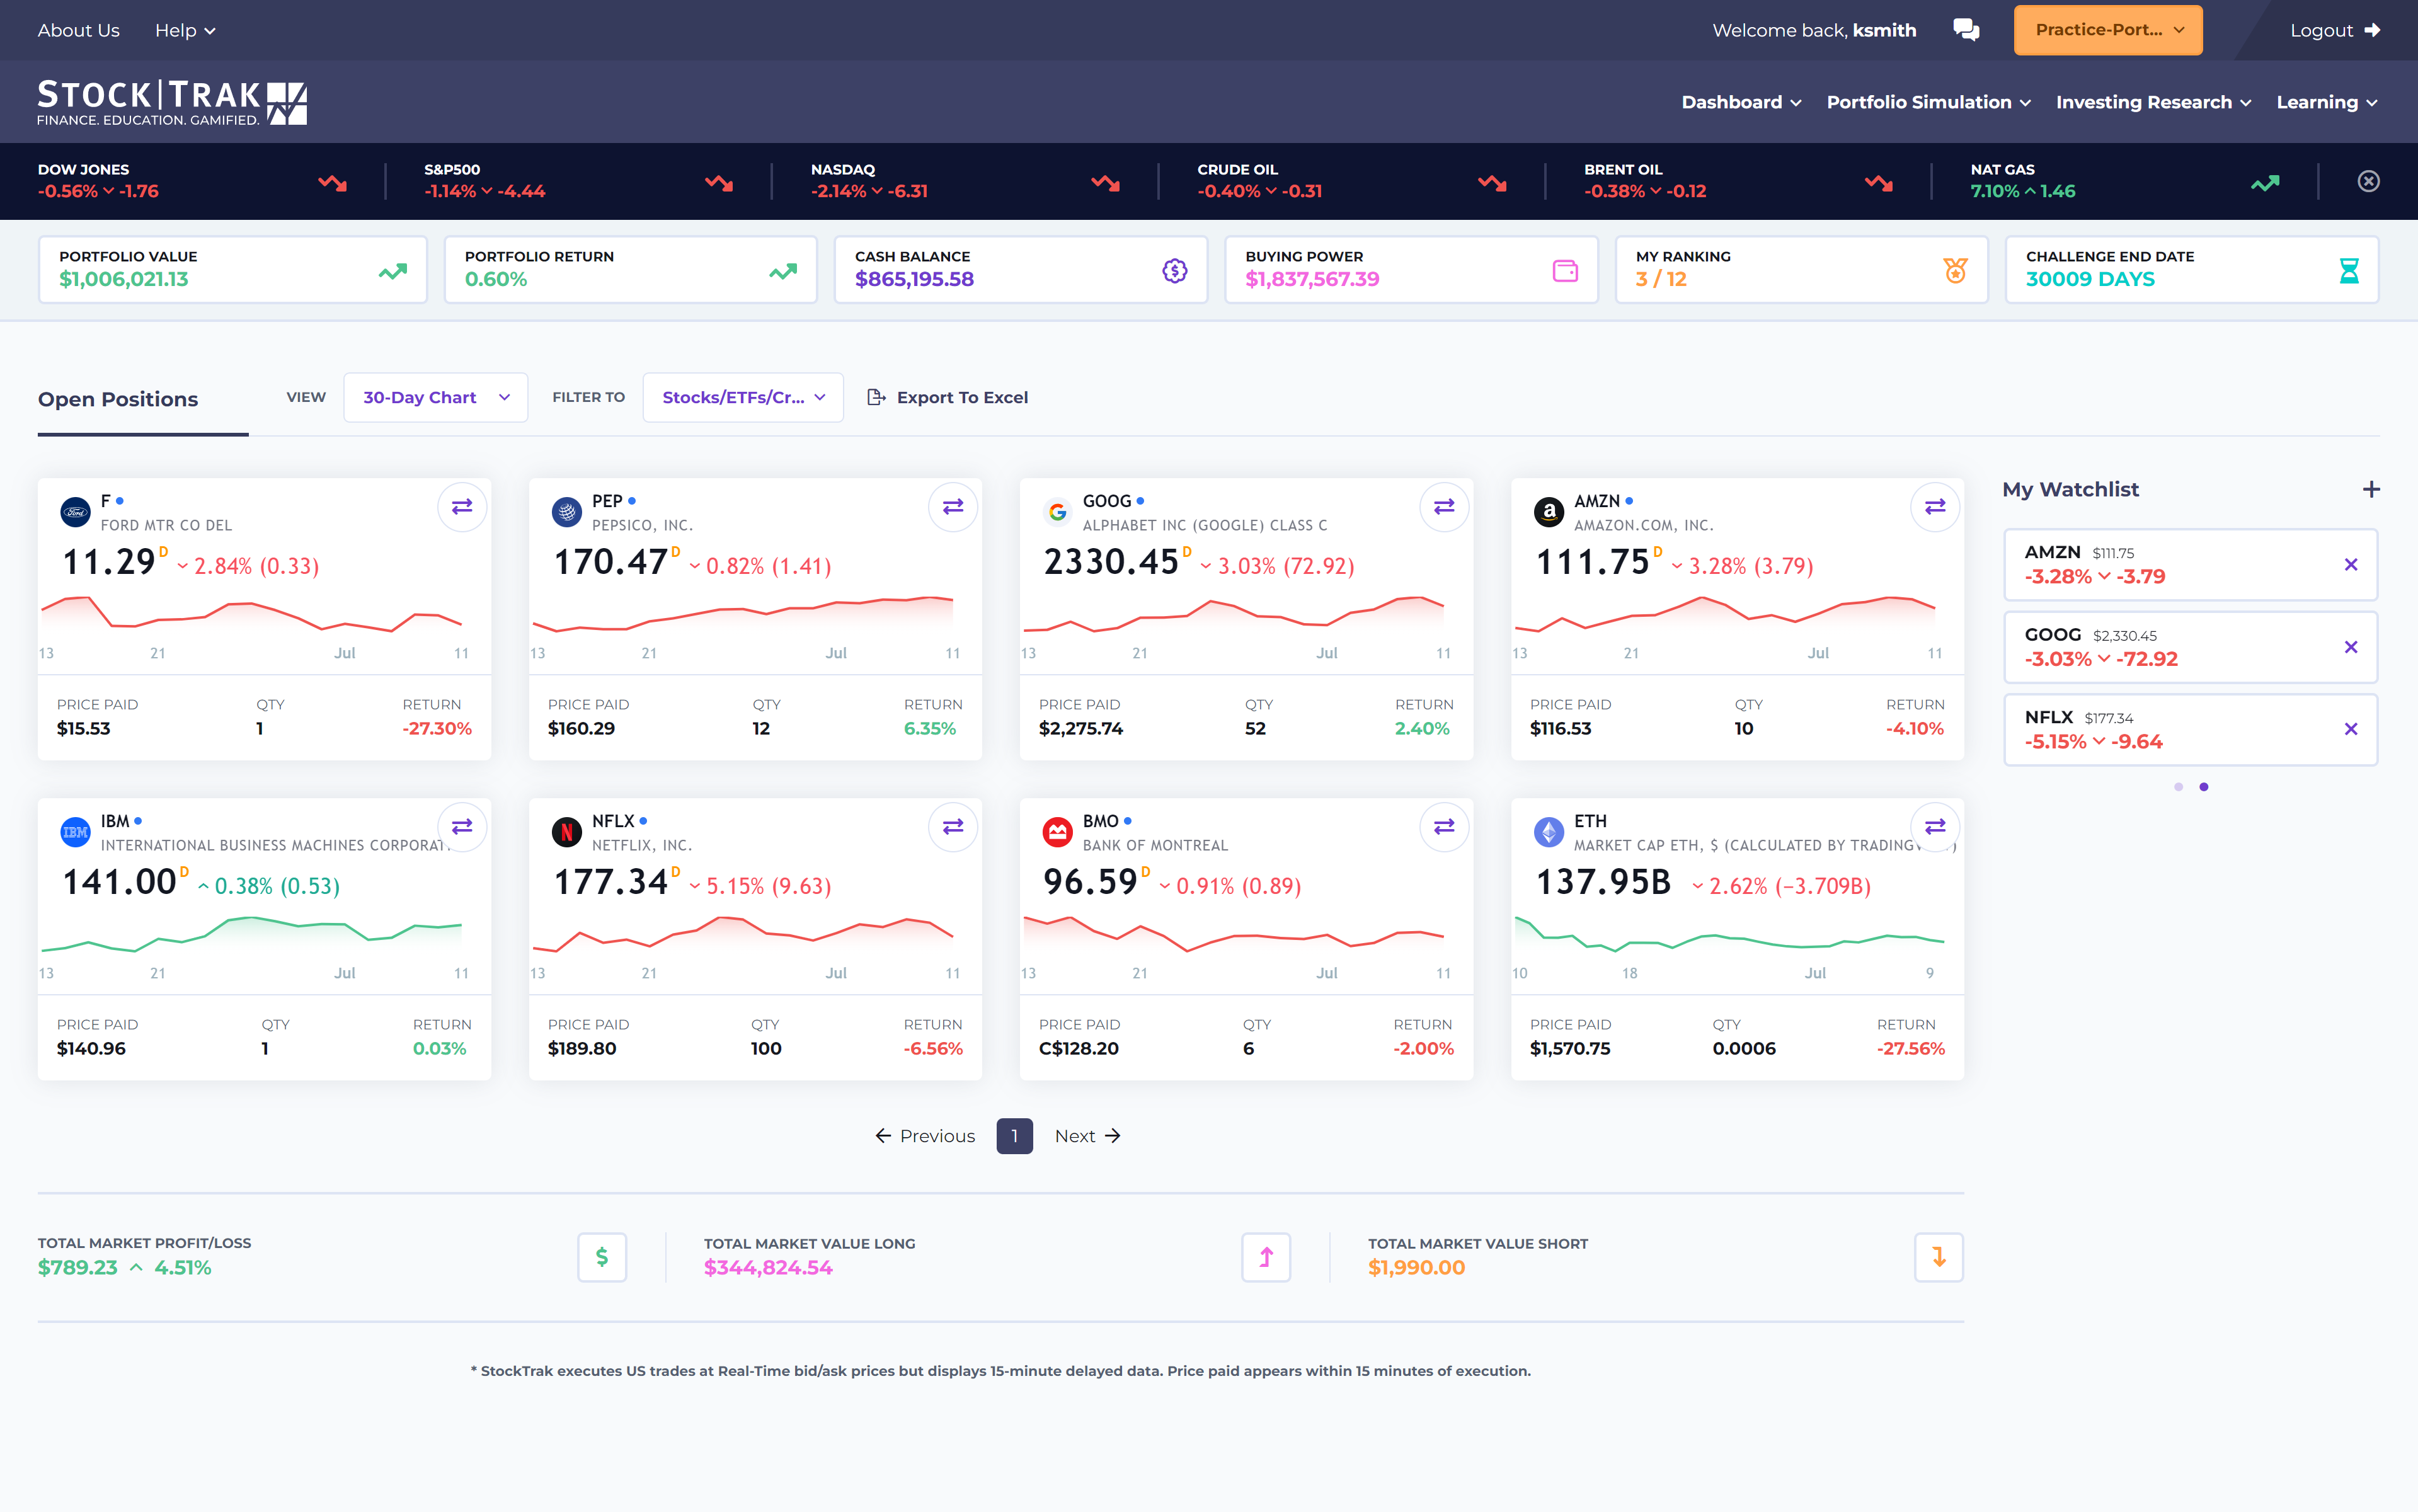Click the NASDAQ index ticker
Screen dimensions: 2418x1512
965,181
